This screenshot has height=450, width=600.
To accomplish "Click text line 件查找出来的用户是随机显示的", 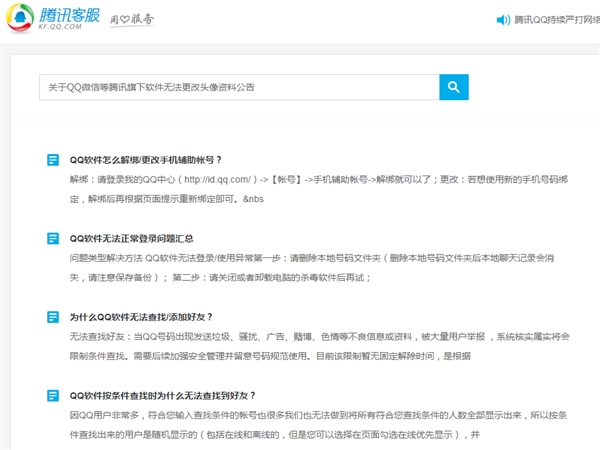I will click(x=274, y=435).
